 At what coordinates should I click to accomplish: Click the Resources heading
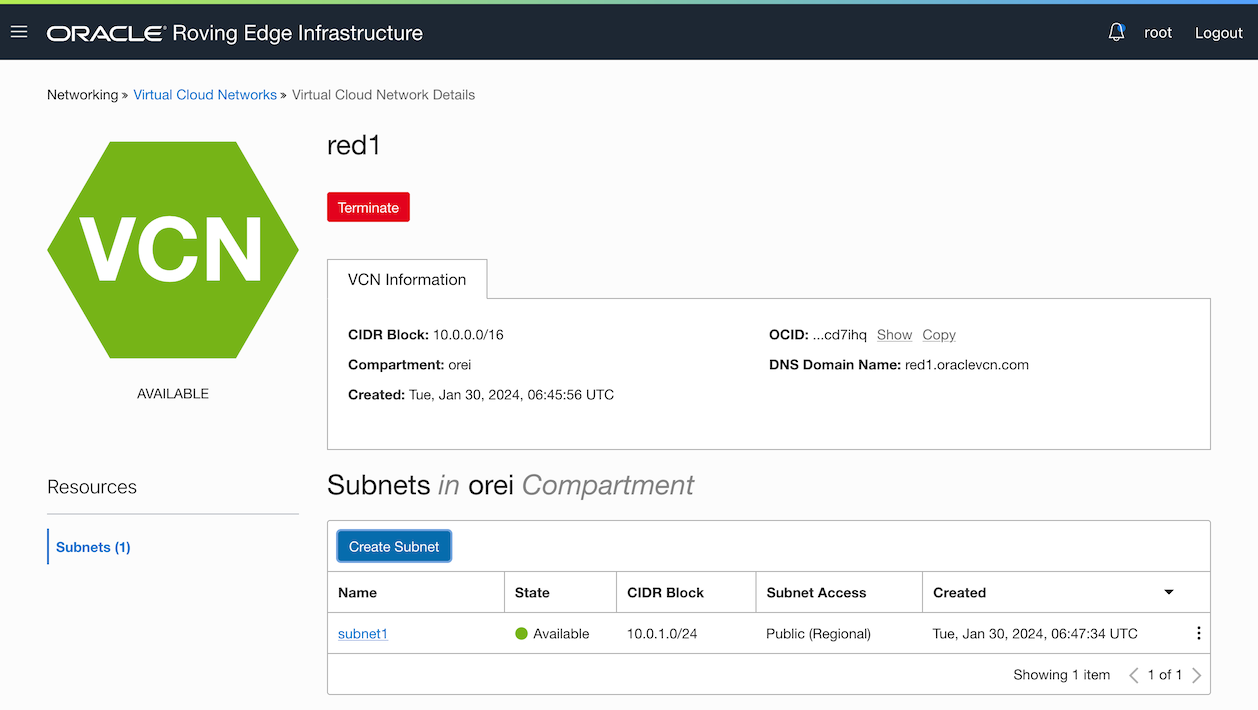point(92,487)
